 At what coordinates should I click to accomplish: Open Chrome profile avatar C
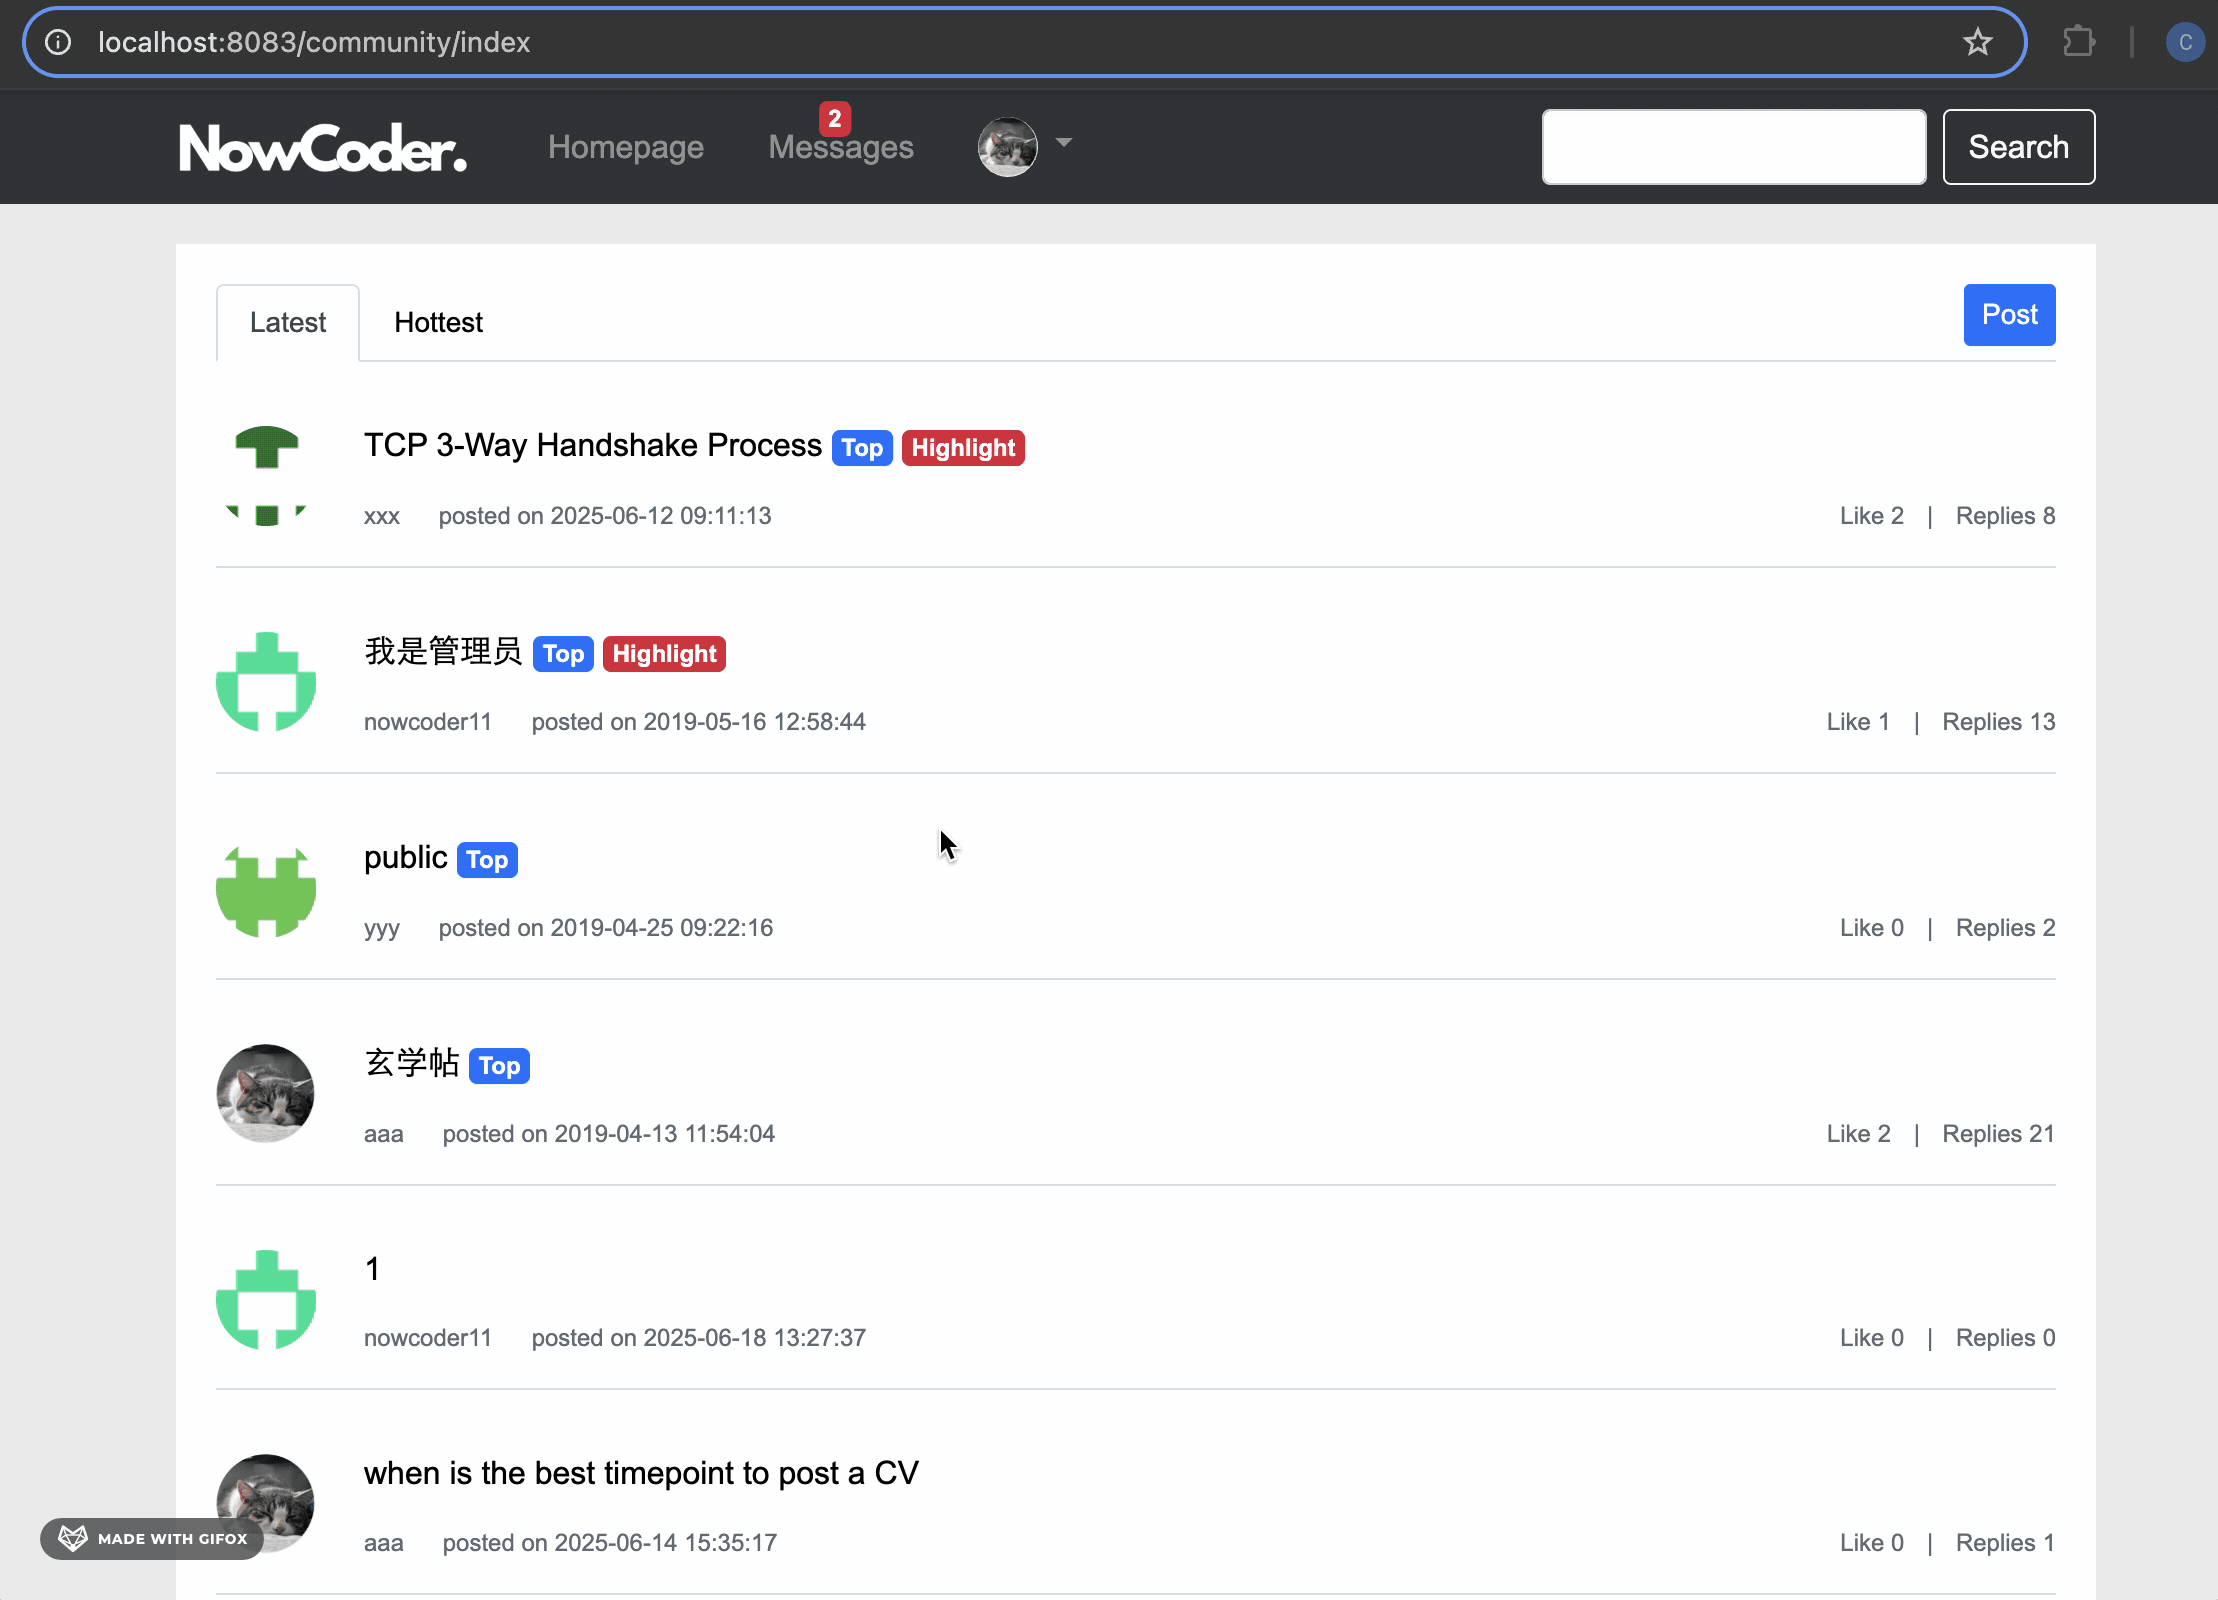(2184, 42)
